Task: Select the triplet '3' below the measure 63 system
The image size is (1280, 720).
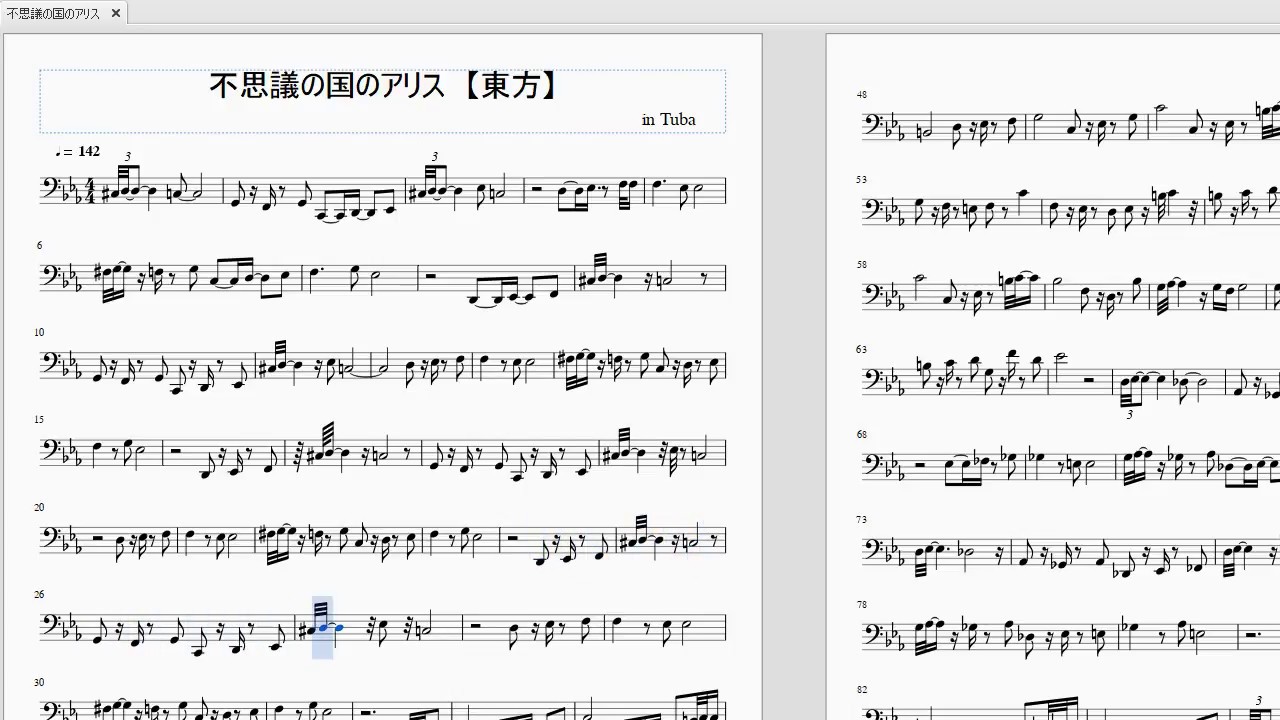Action: click(x=1130, y=414)
